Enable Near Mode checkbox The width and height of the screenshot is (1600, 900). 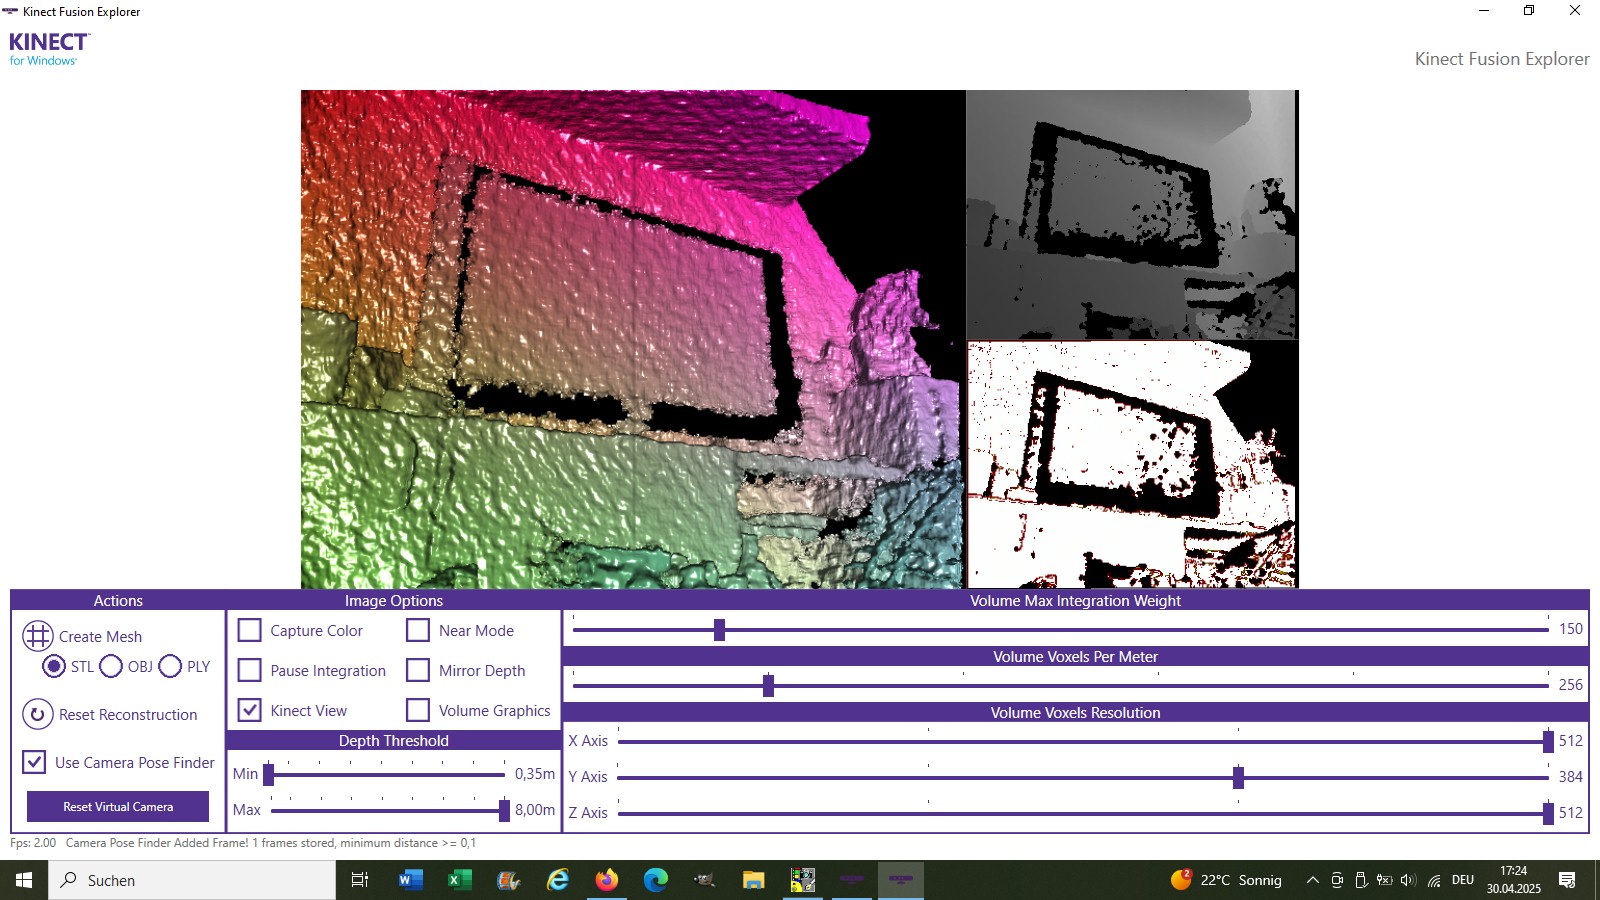pos(418,630)
